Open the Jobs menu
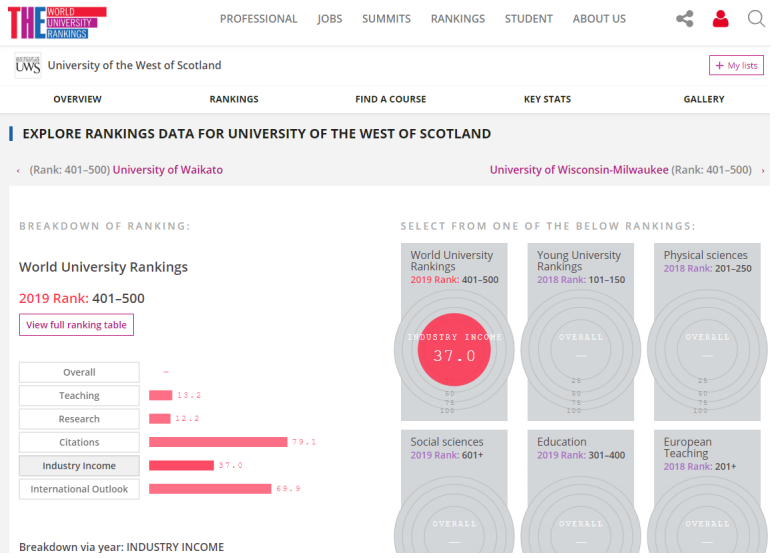 (329, 19)
